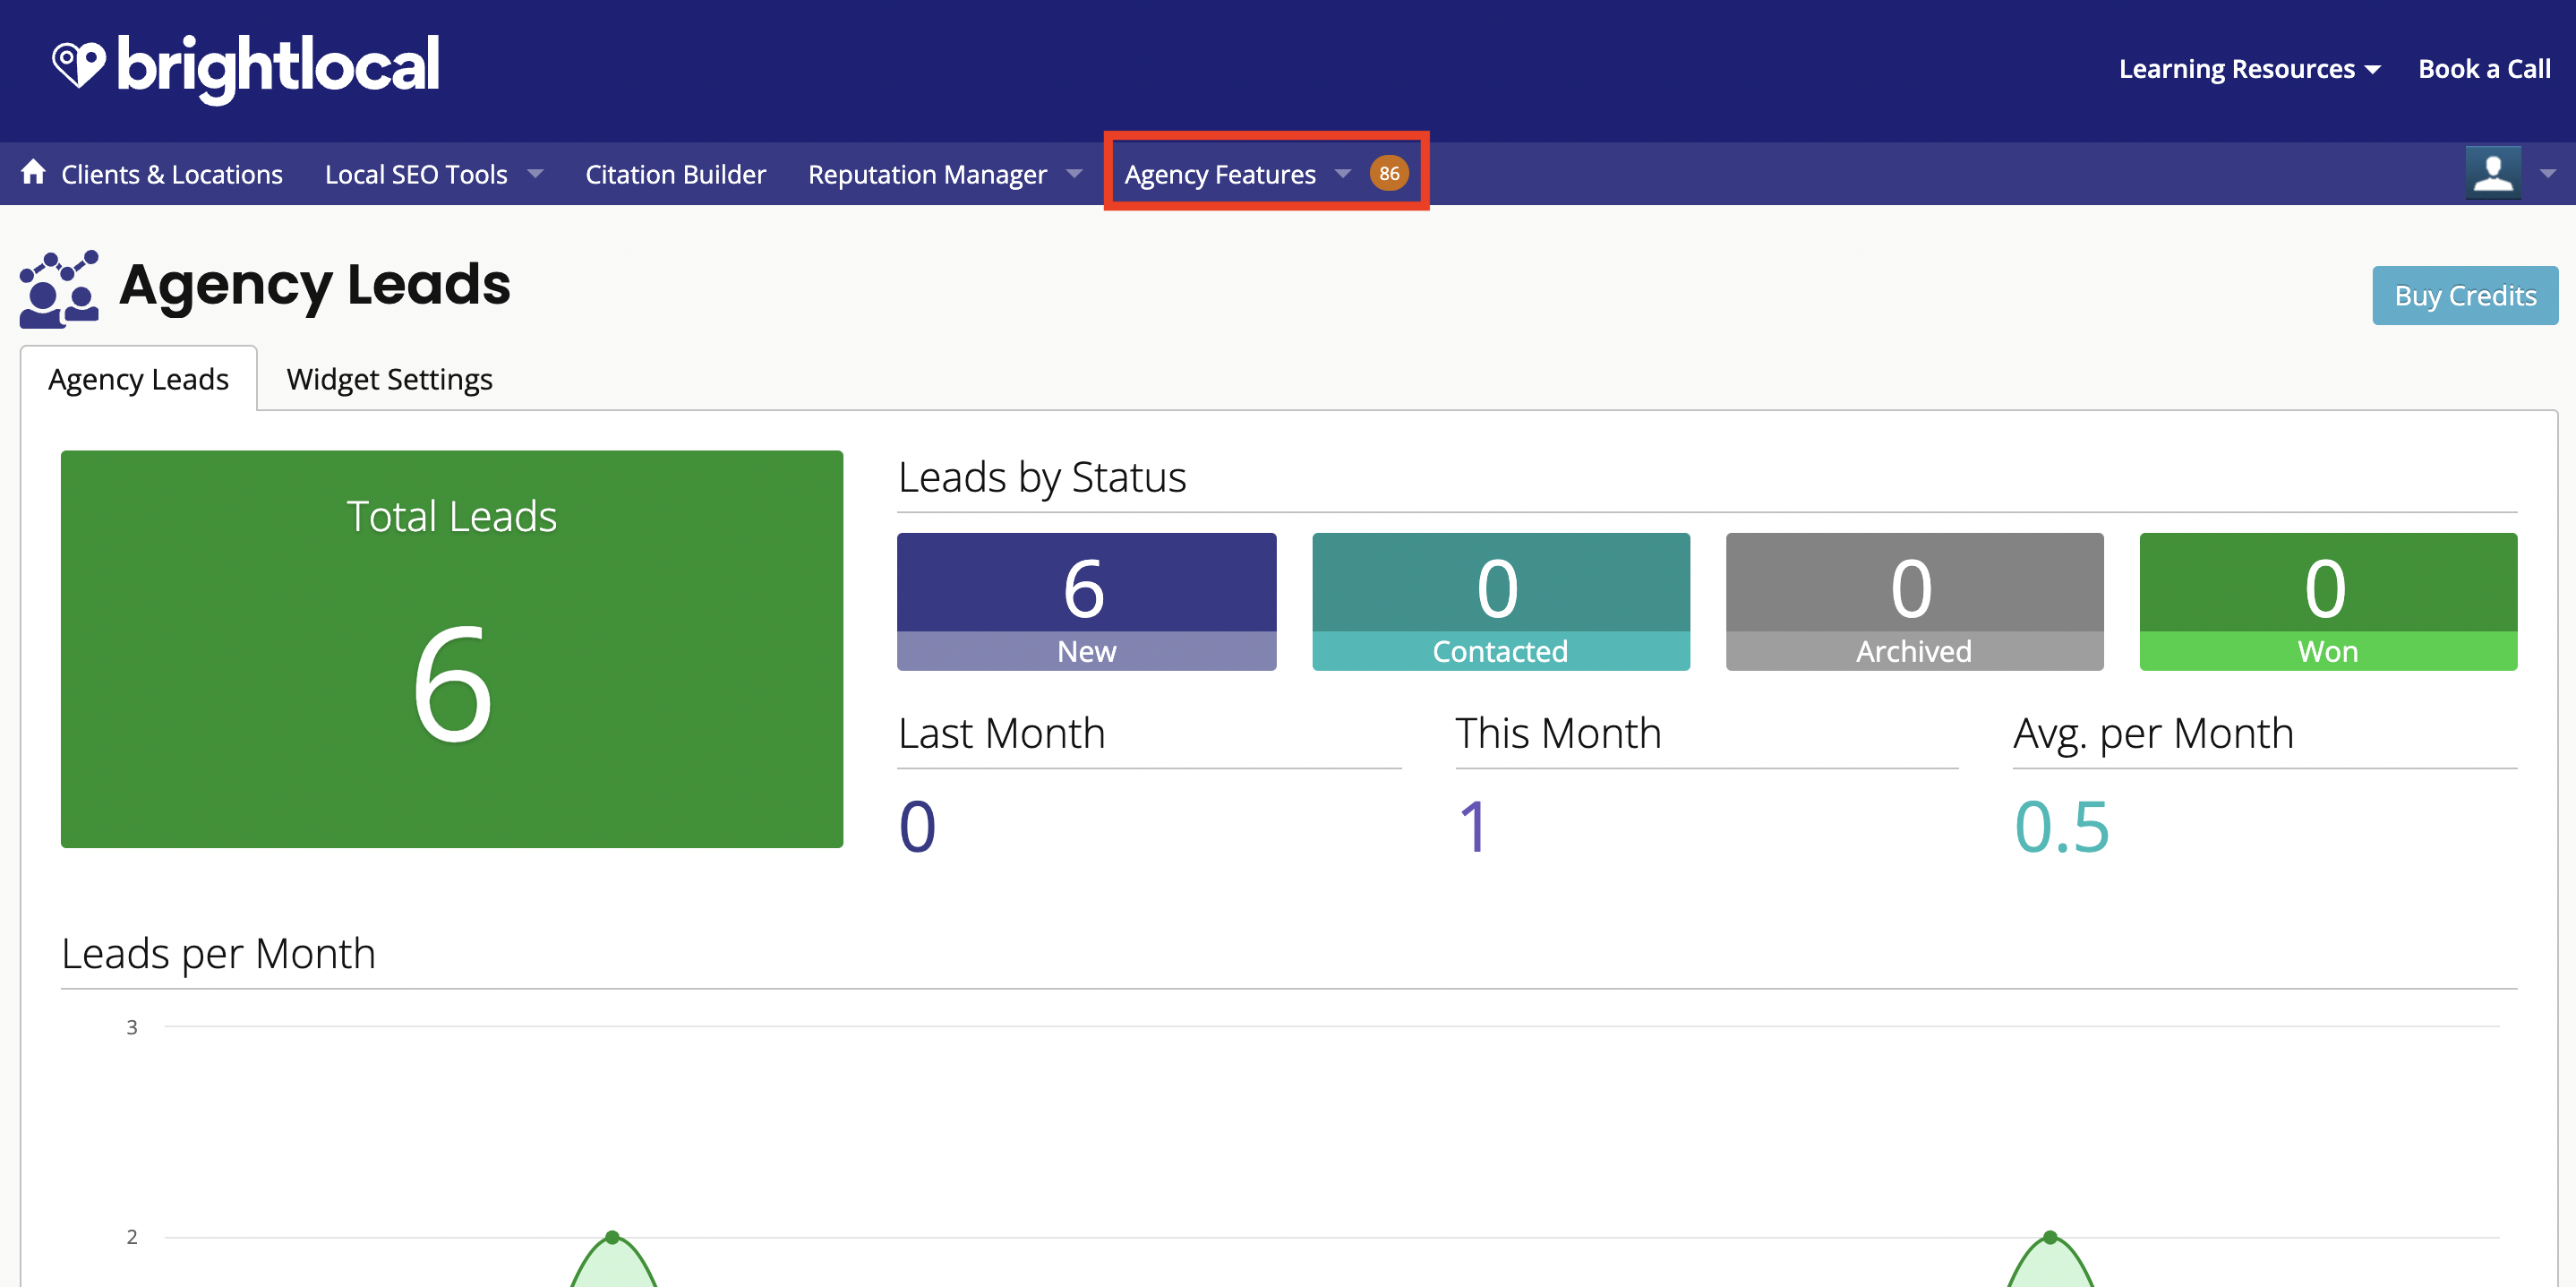This screenshot has width=2576, height=1287.
Task: Click the Avg. per Month value 0.5
Action: coord(2061,827)
